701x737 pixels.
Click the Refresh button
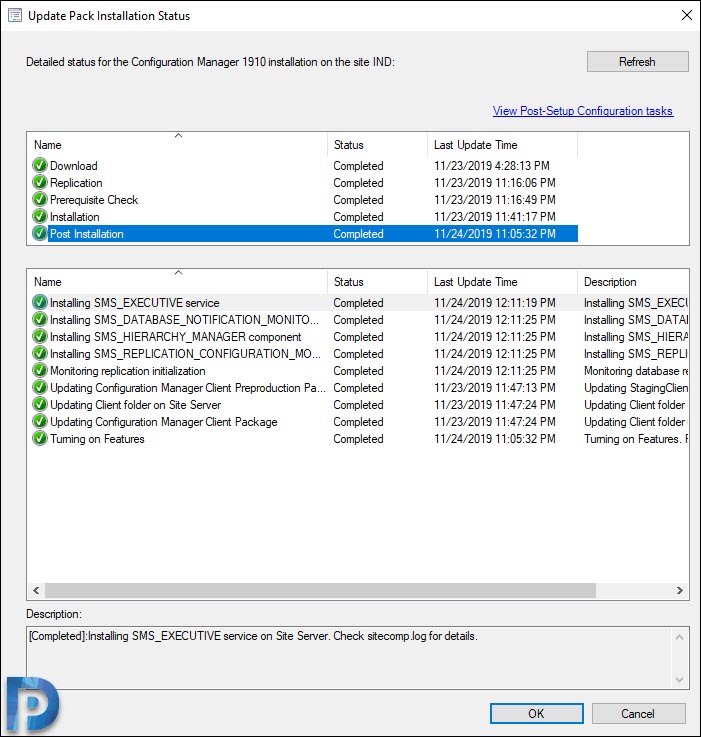pyautogui.click(x=638, y=62)
